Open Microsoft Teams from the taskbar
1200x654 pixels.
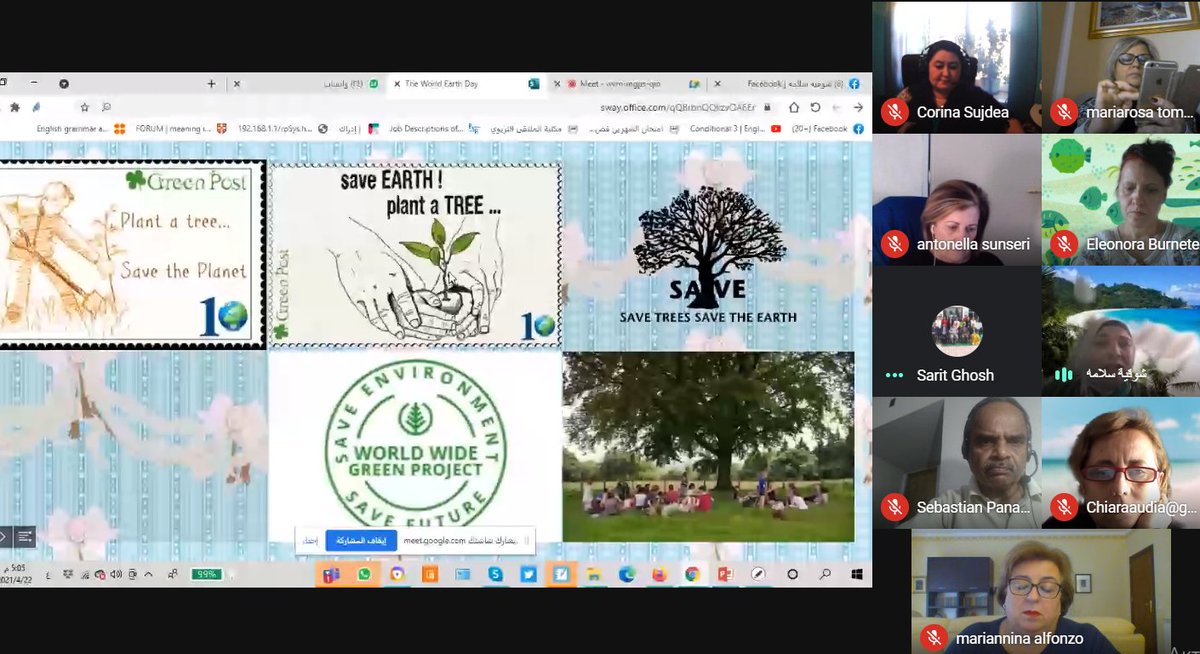point(330,574)
